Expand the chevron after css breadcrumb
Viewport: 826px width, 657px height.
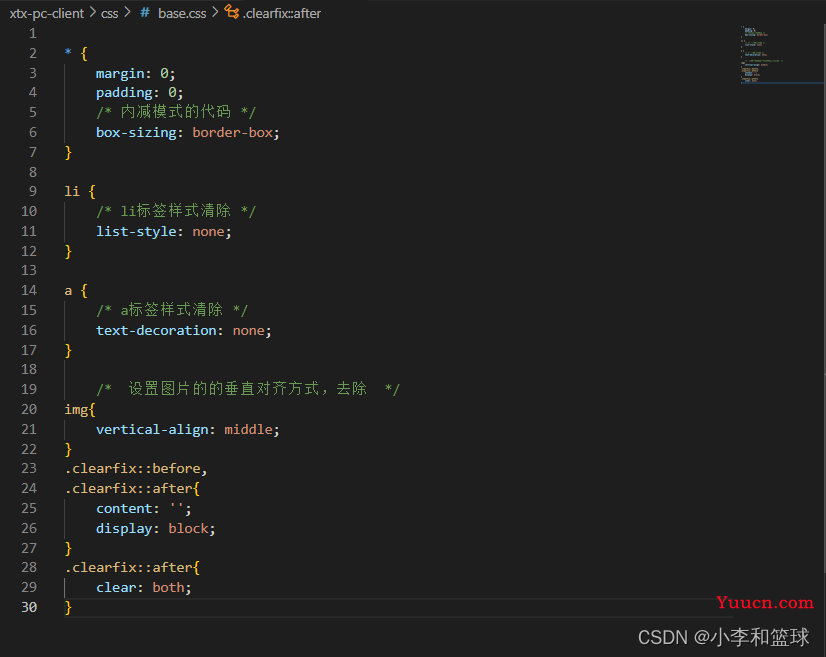click(x=127, y=12)
